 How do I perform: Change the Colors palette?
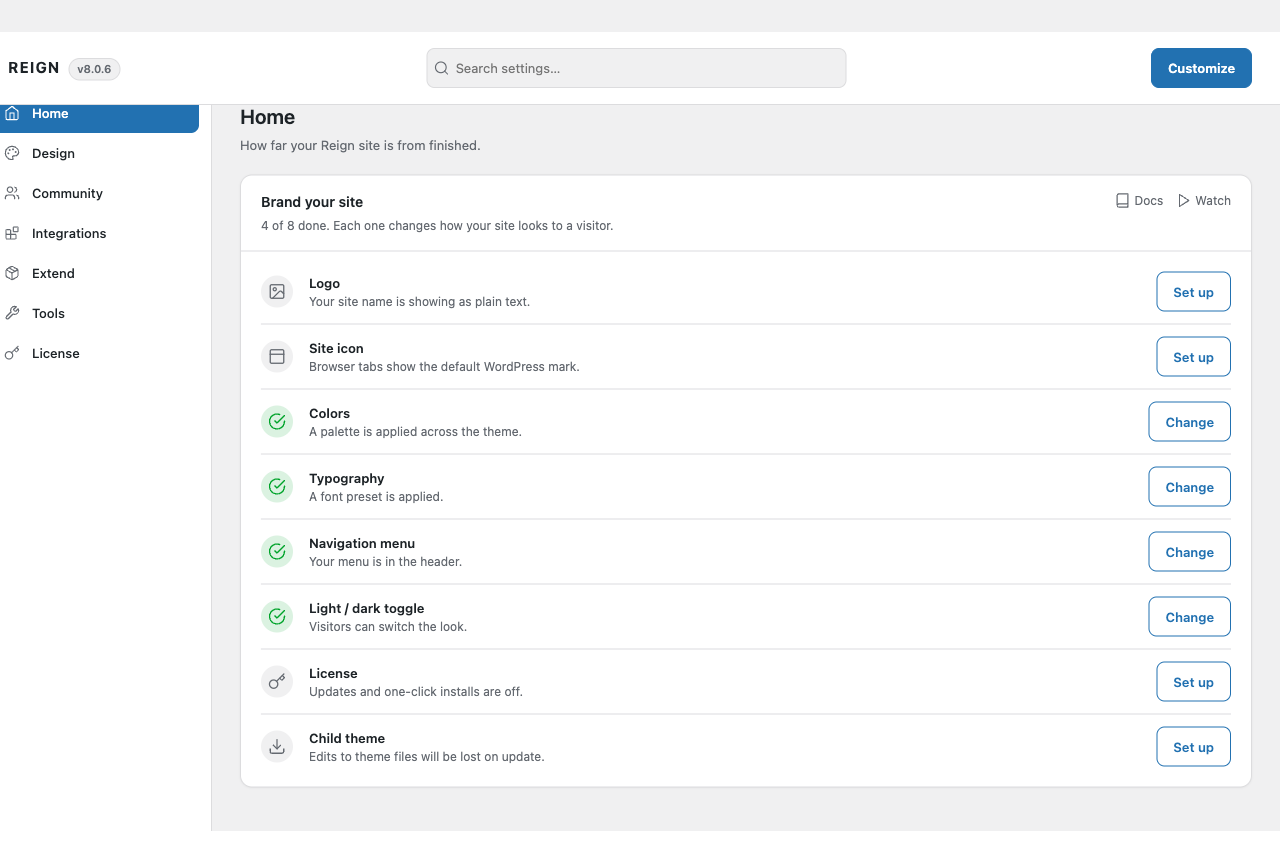click(x=1189, y=422)
